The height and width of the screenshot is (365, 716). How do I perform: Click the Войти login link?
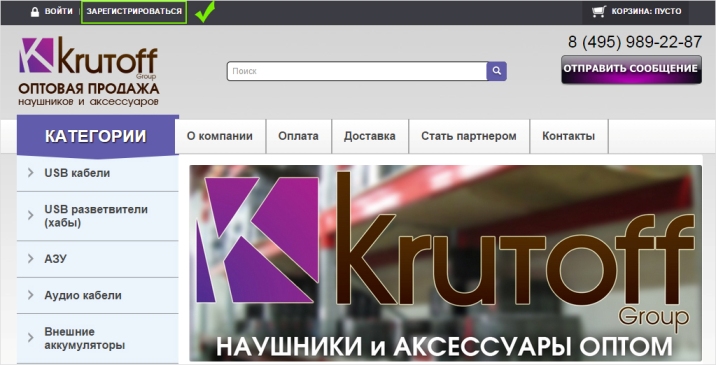click(58, 11)
